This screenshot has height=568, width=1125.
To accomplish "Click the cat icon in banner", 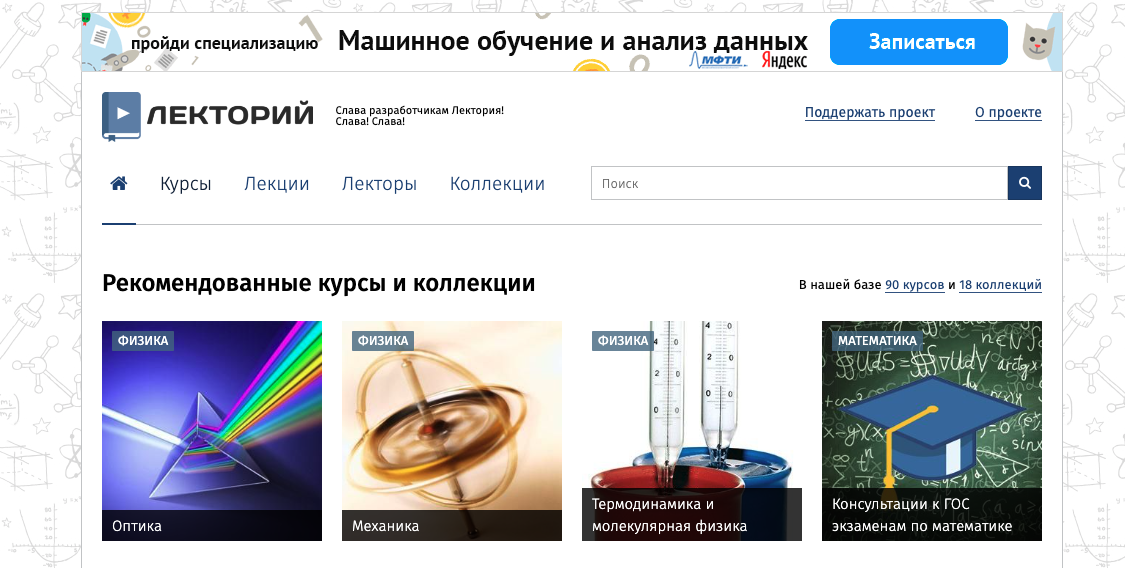I will 1034,42.
